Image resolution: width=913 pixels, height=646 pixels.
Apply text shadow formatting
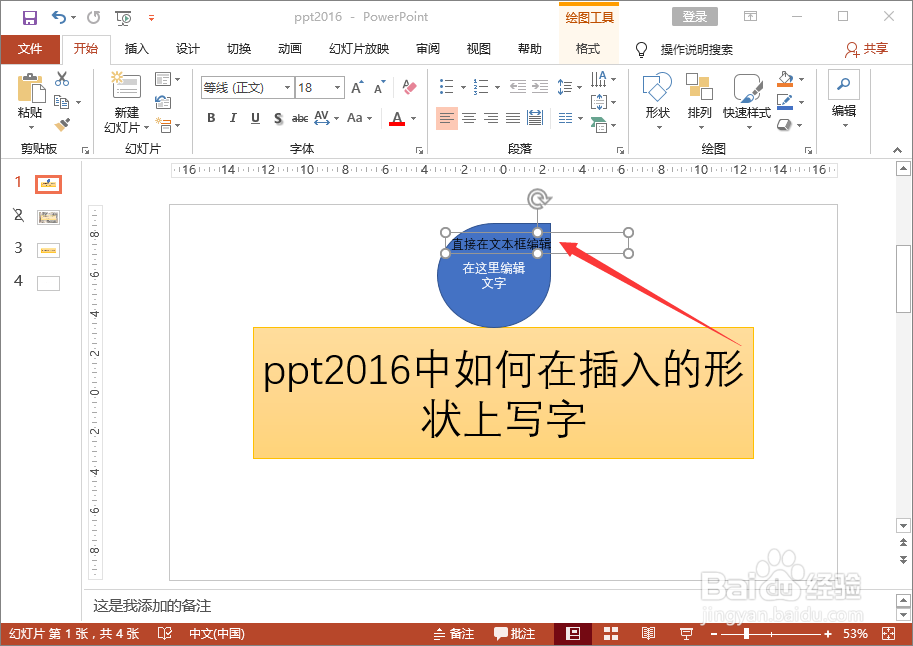click(x=278, y=117)
